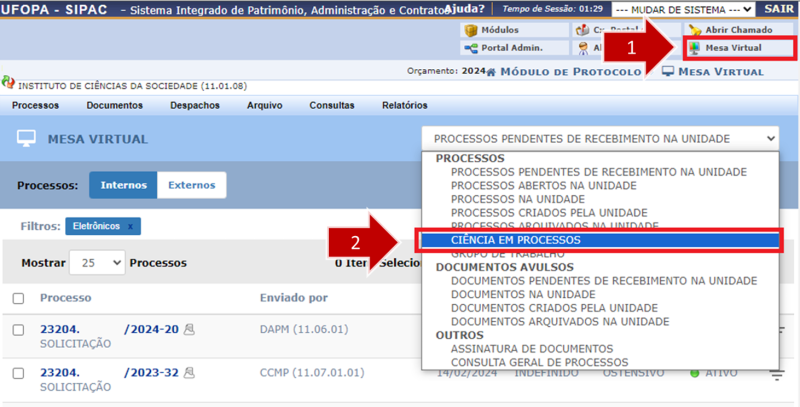The image size is (800, 407).
Task: Click the Abrir Chamado icon
Action: pos(694,30)
